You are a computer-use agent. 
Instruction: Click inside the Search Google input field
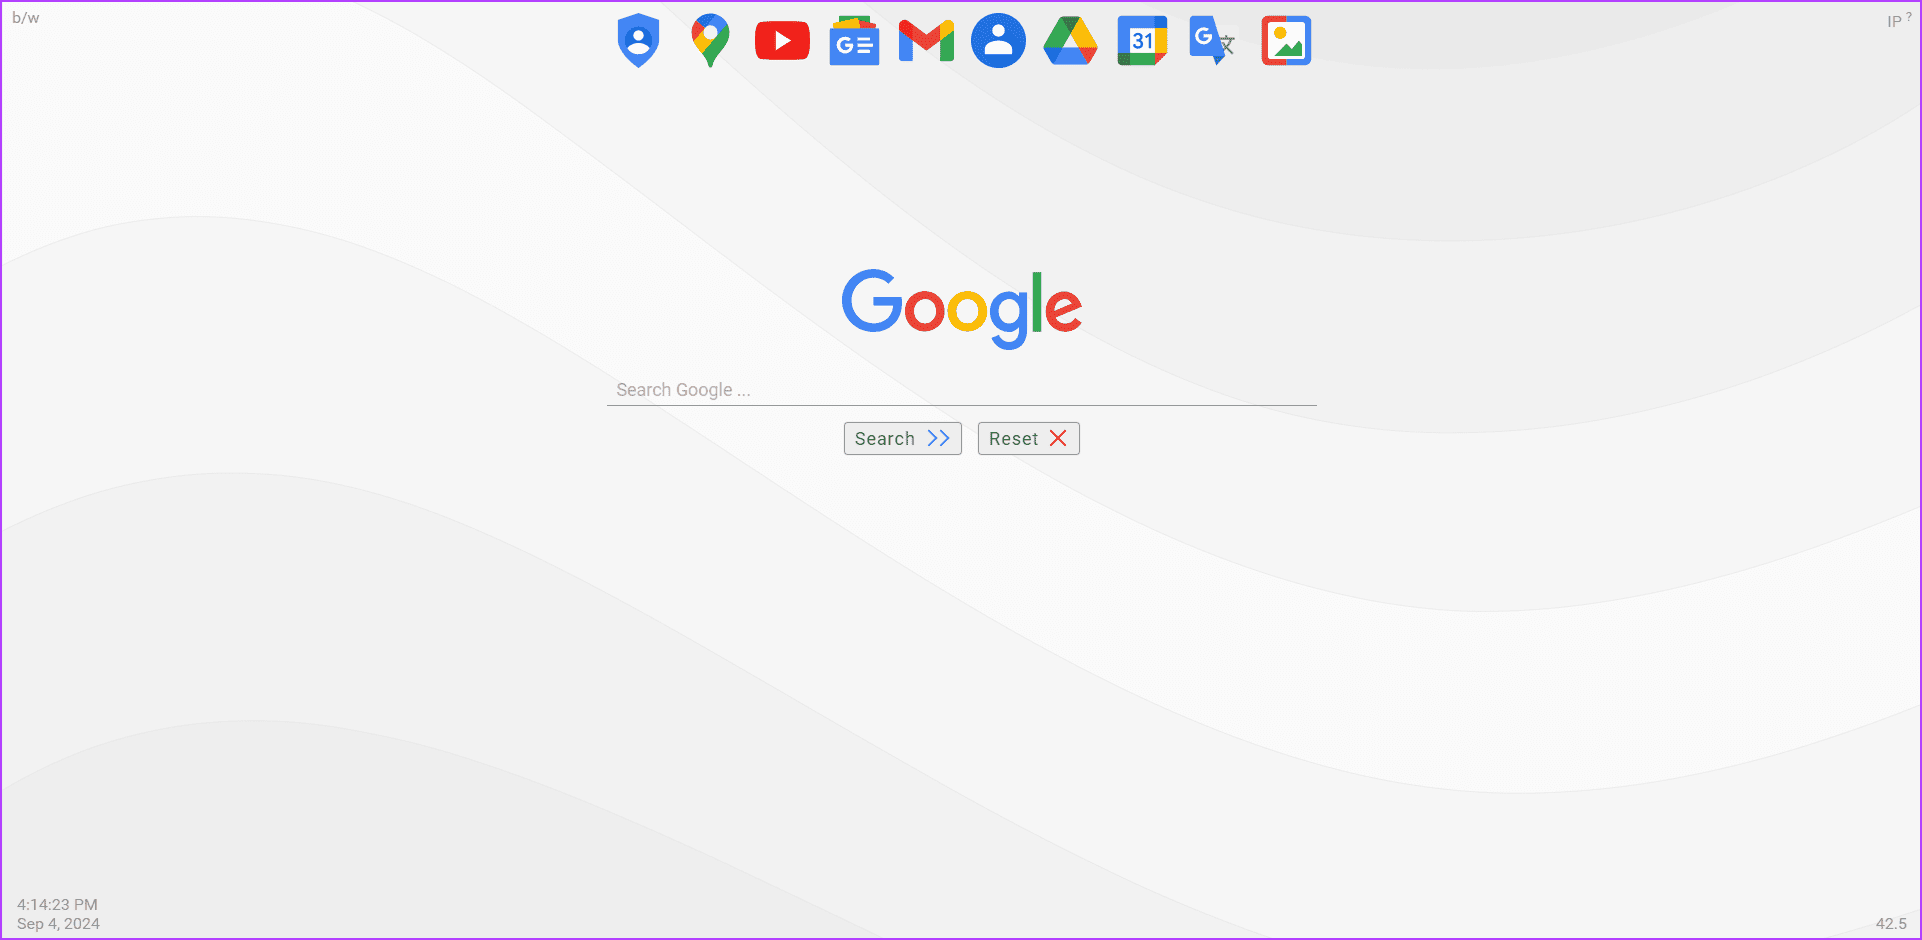pos(960,390)
